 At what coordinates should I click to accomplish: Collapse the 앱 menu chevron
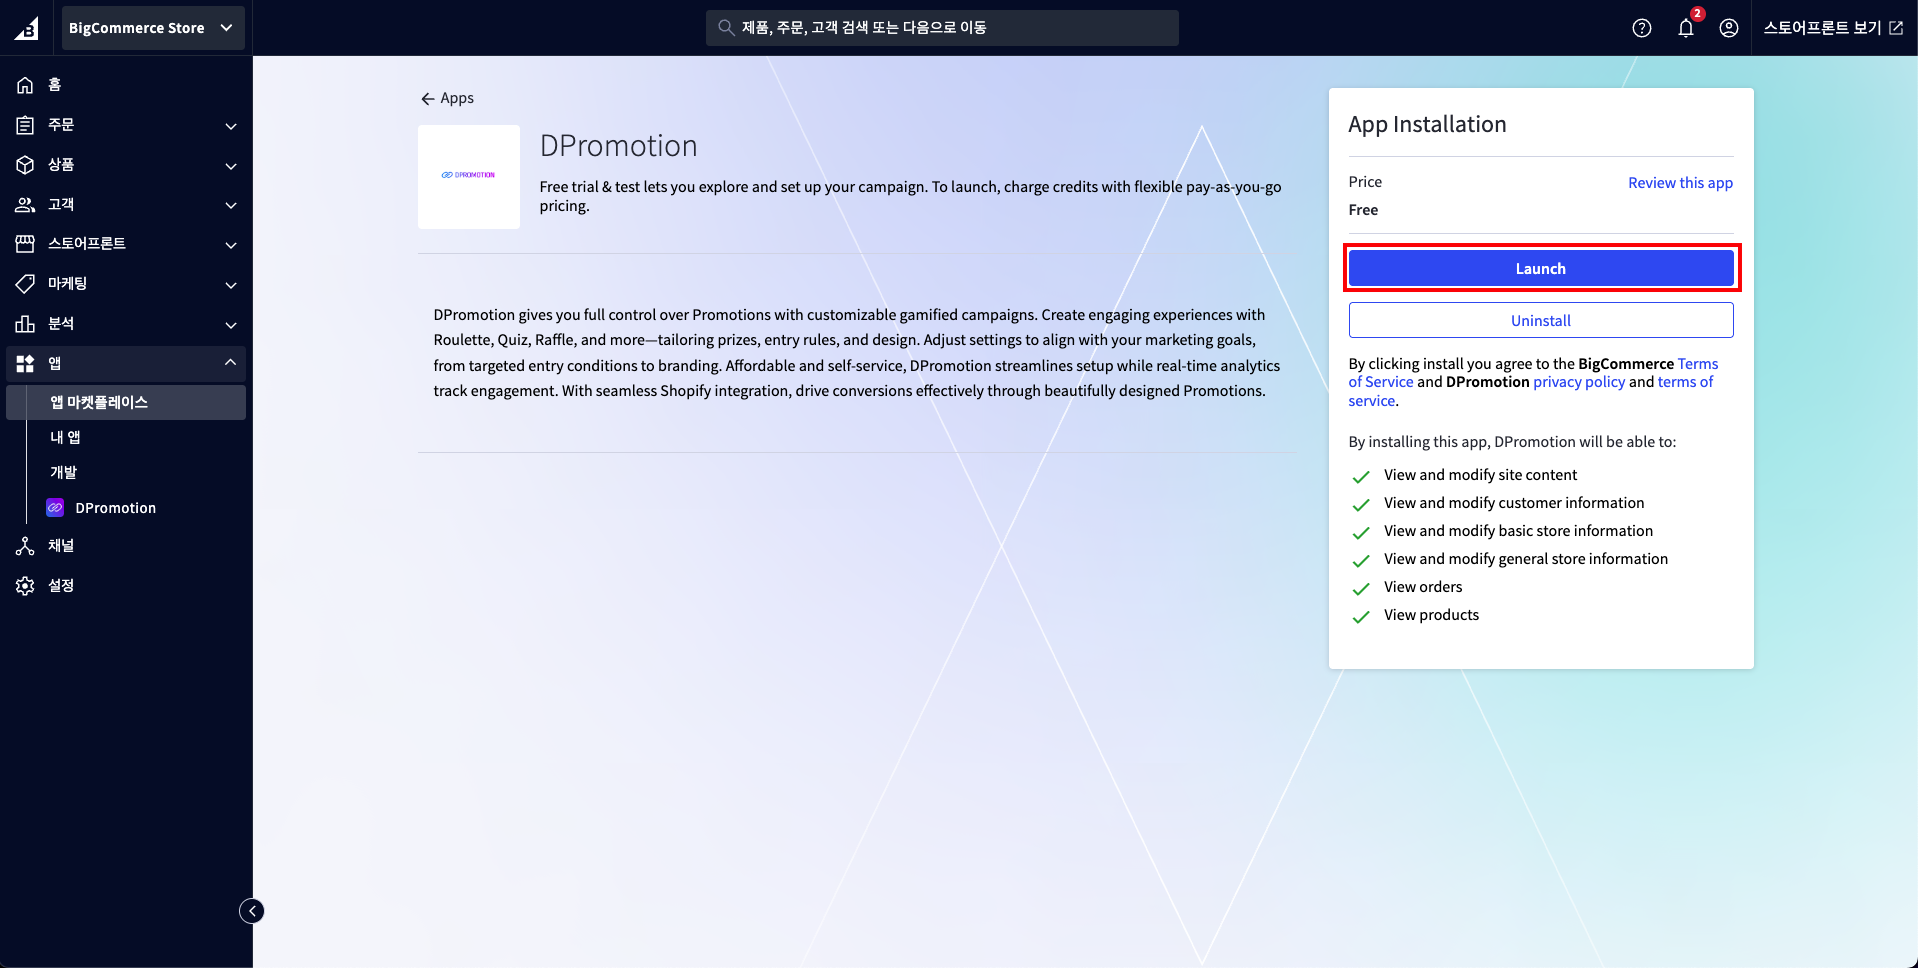coord(231,362)
